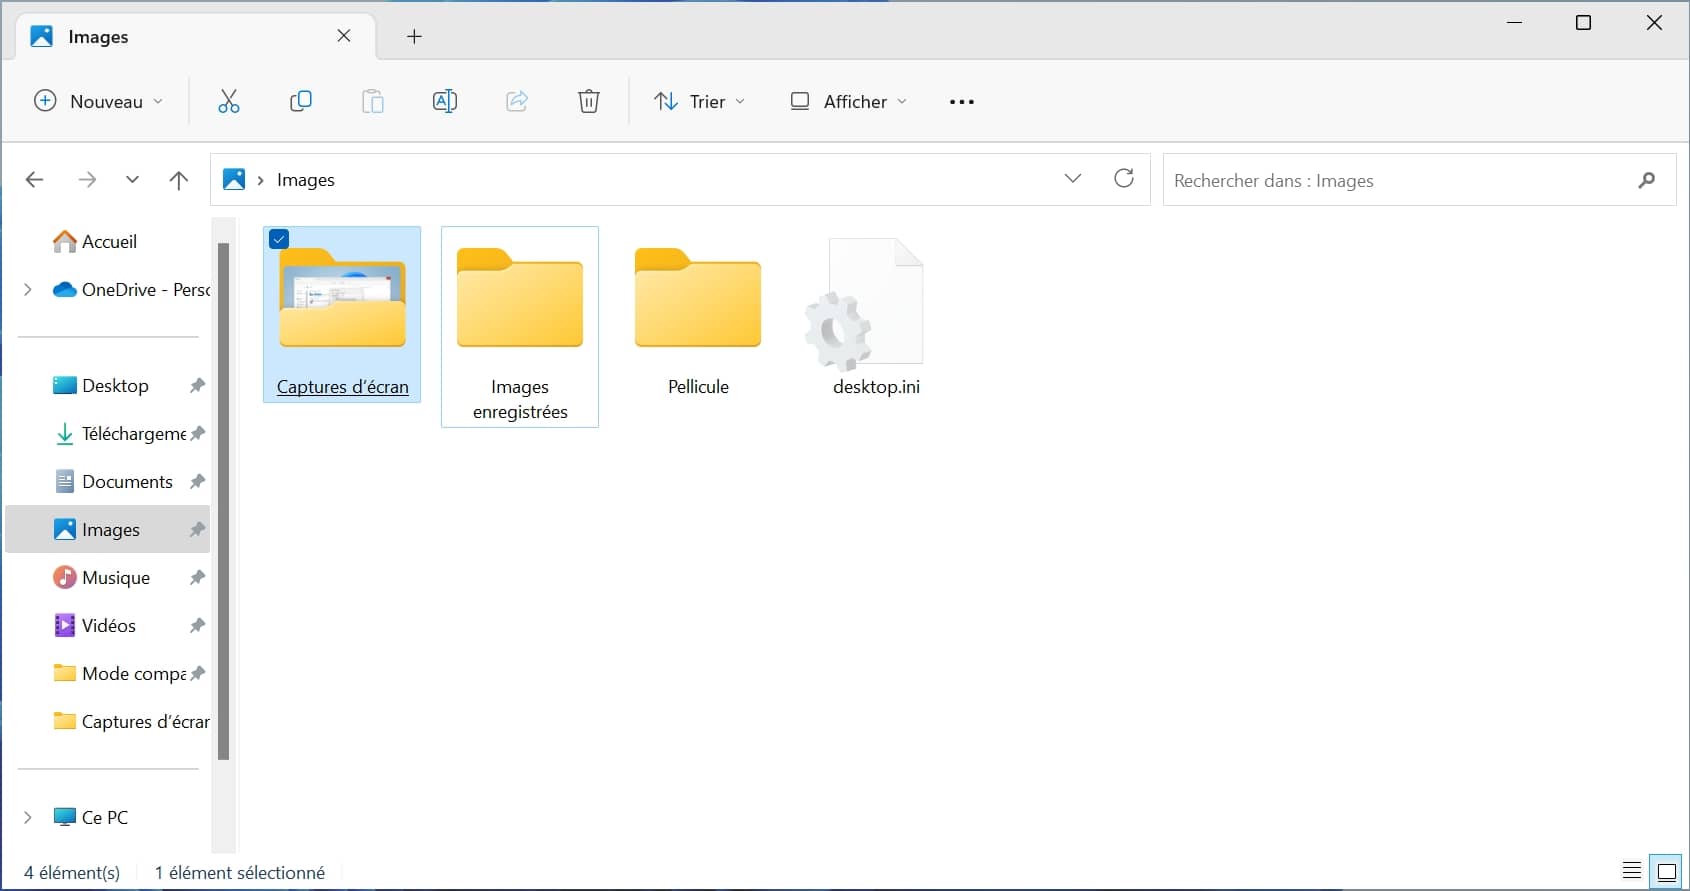Delete selection with the trash icon
This screenshot has height=891, width=1690.
589,101
